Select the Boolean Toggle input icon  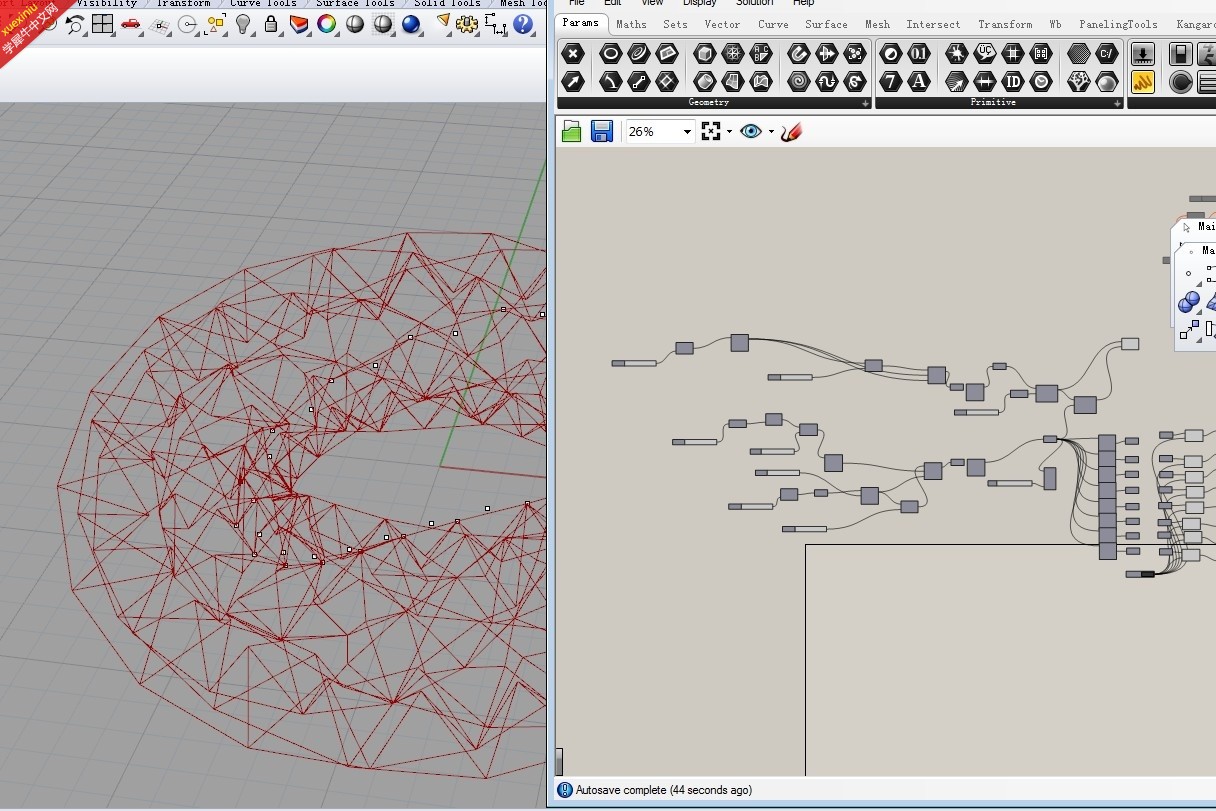[x=1181, y=54]
